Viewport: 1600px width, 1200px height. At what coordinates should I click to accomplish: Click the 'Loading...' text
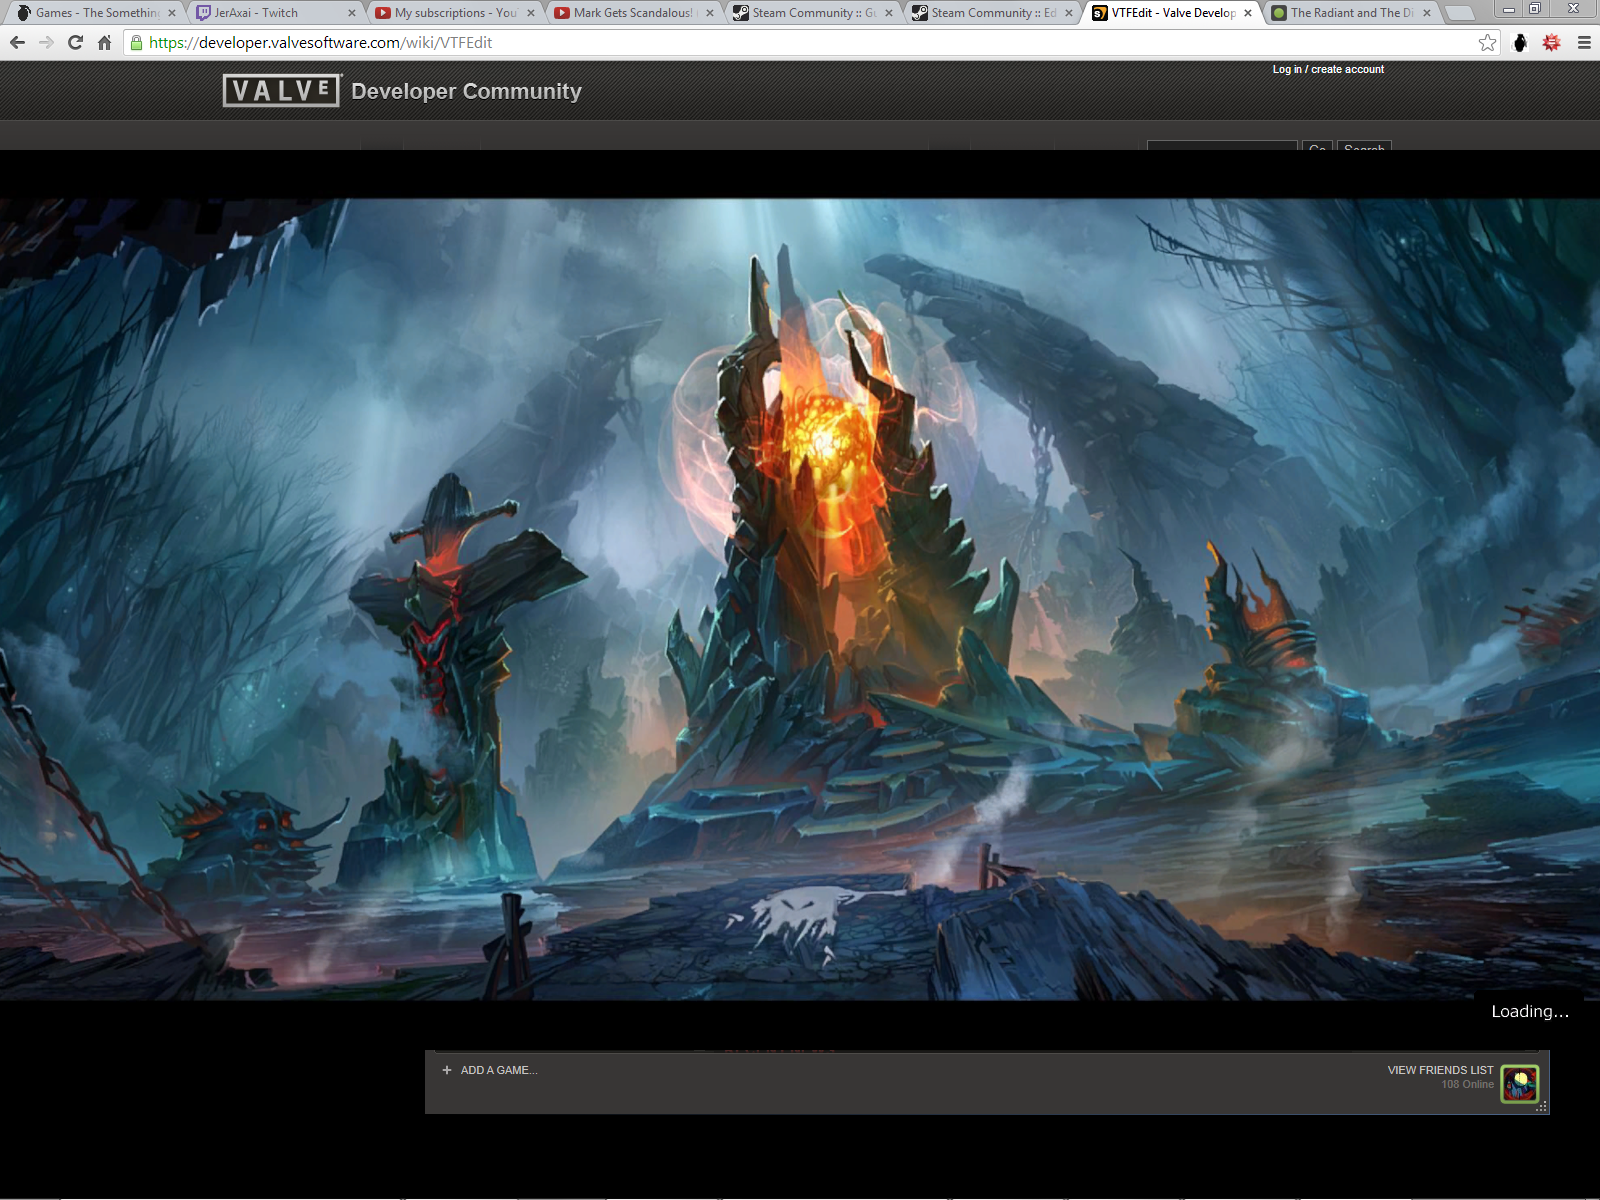coord(1530,1012)
